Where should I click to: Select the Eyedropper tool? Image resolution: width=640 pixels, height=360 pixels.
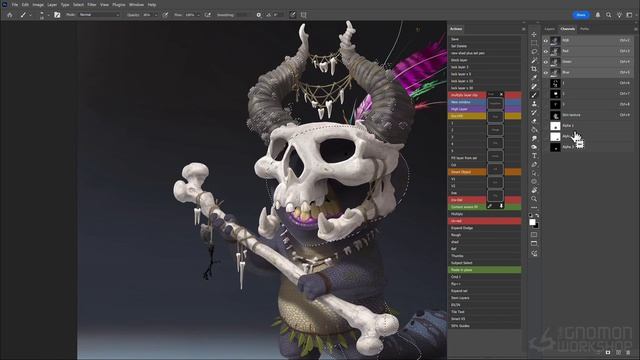click(x=534, y=78)
